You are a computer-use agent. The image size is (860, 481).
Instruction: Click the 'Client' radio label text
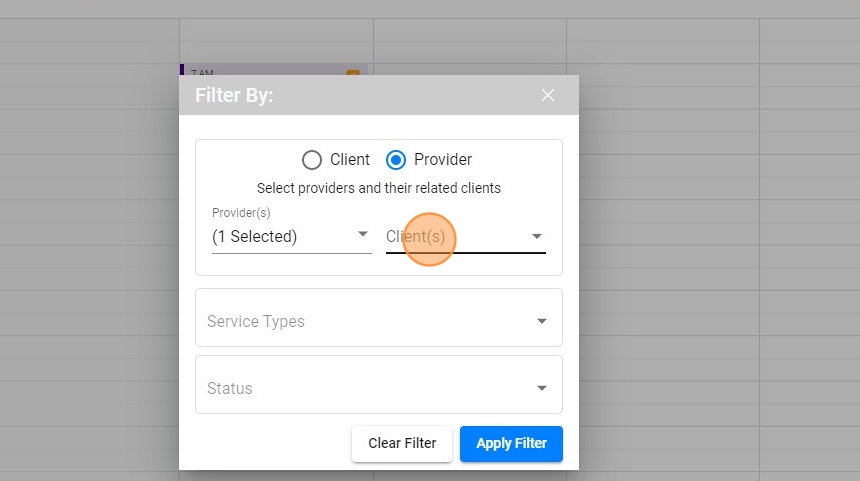tap(349, 160)
